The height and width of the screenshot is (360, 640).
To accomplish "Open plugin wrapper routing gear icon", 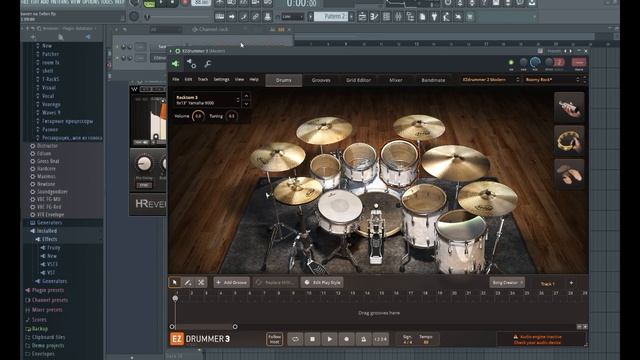I will [191, 64].
